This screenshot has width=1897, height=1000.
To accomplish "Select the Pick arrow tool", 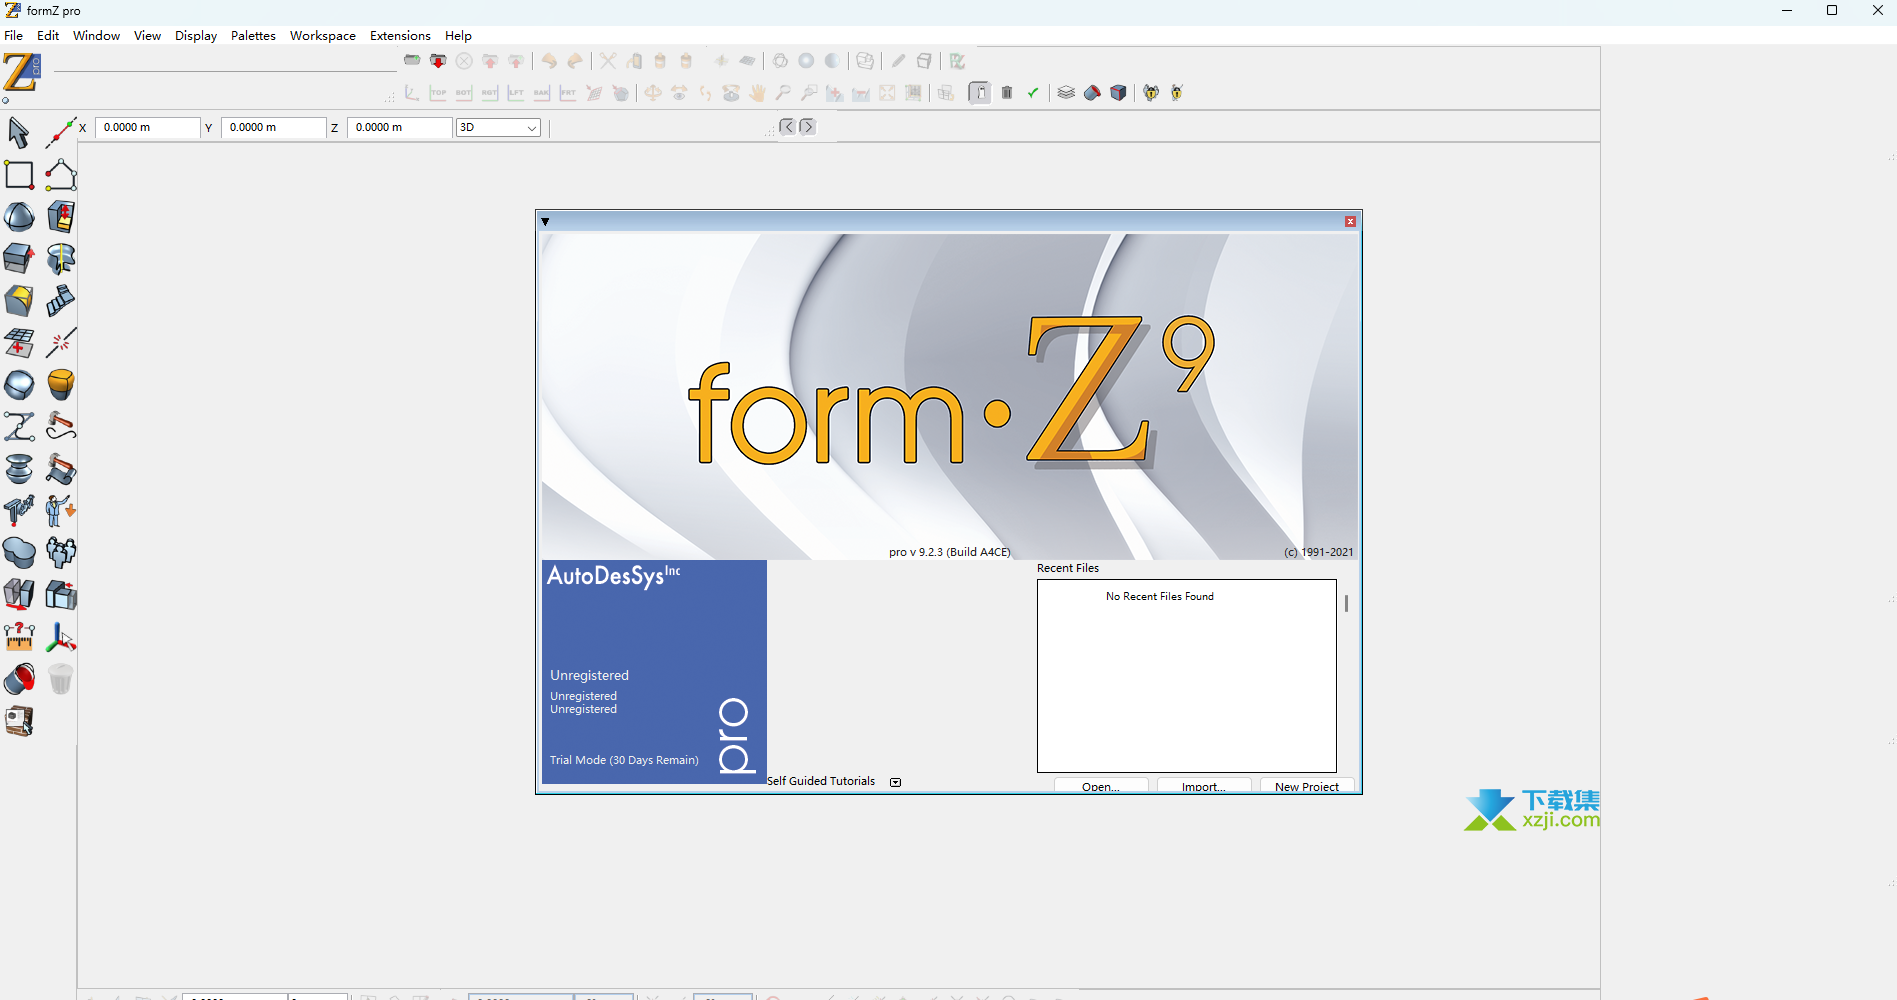I will (x=18, y=132).
